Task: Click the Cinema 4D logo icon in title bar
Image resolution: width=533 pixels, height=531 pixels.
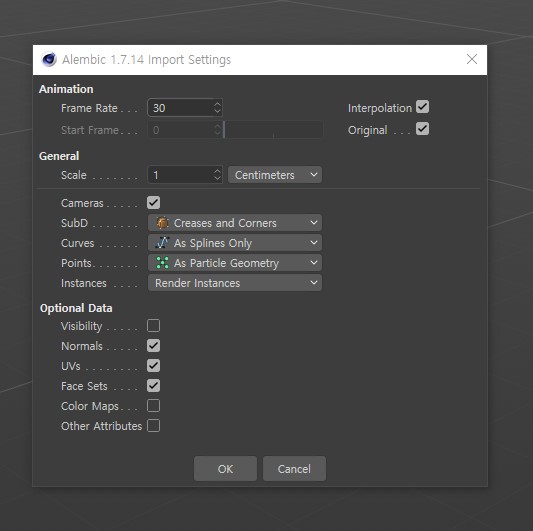Action: (x=49, y=59)
